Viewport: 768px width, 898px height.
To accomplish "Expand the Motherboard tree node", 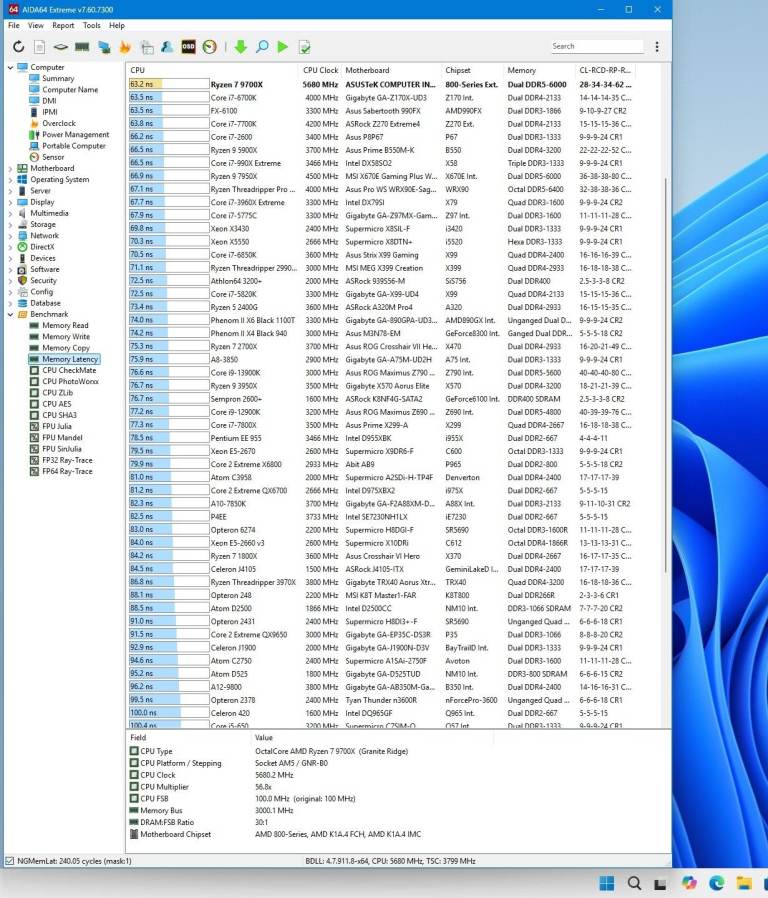I will point(11,168).
